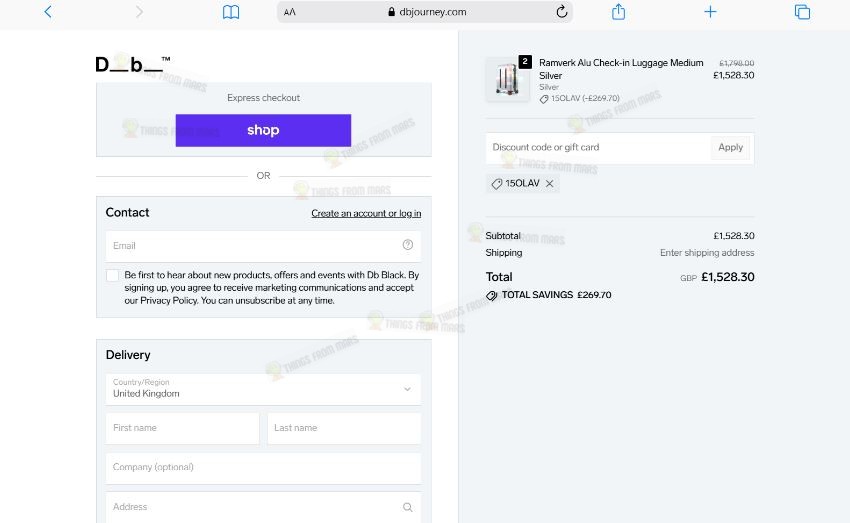Click the struck-through £1,798.00 price

[x=737, y=63]
